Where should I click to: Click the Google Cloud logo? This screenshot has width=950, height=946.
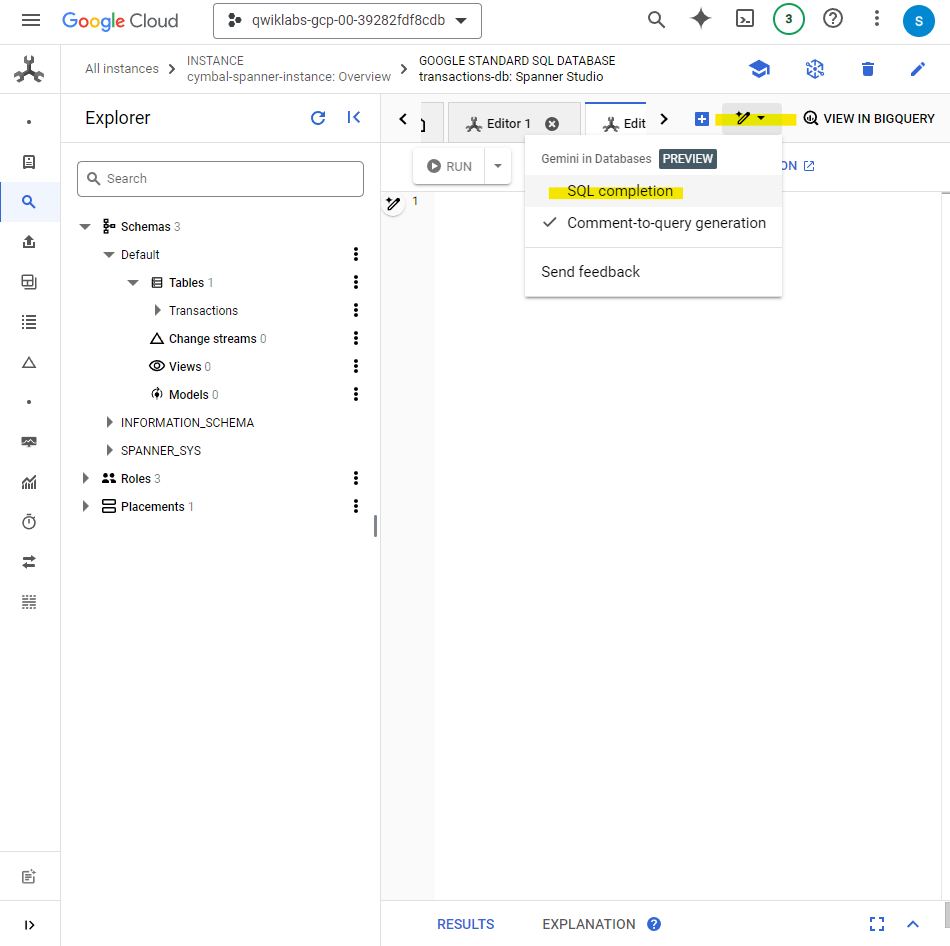pos(120,21)
